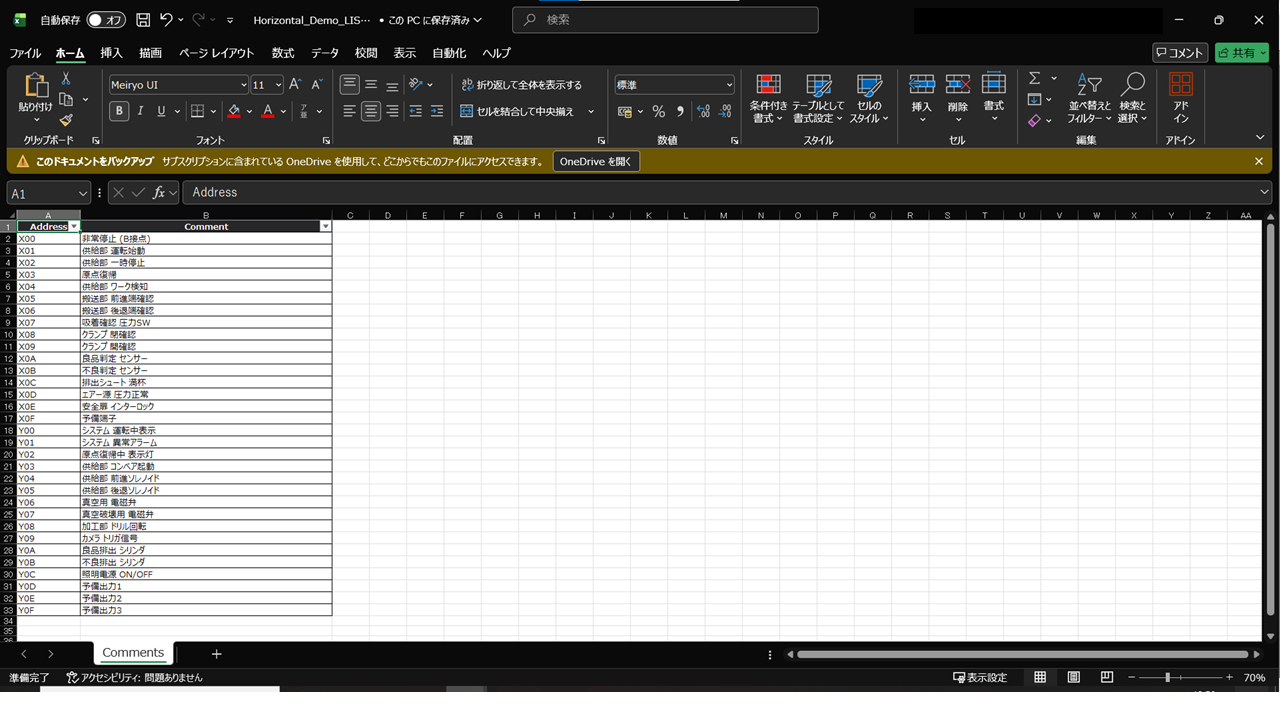Click the Bold formatting icon

119,111
